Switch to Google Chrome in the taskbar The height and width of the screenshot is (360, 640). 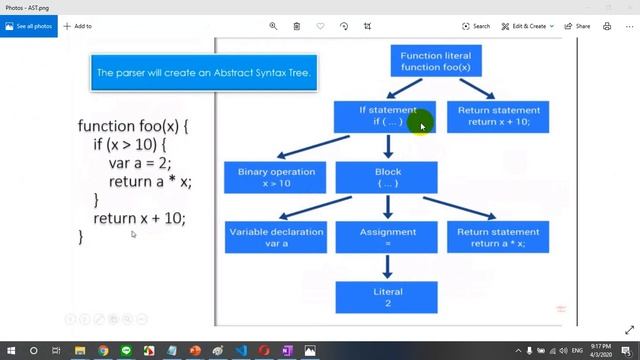(103, 351)
